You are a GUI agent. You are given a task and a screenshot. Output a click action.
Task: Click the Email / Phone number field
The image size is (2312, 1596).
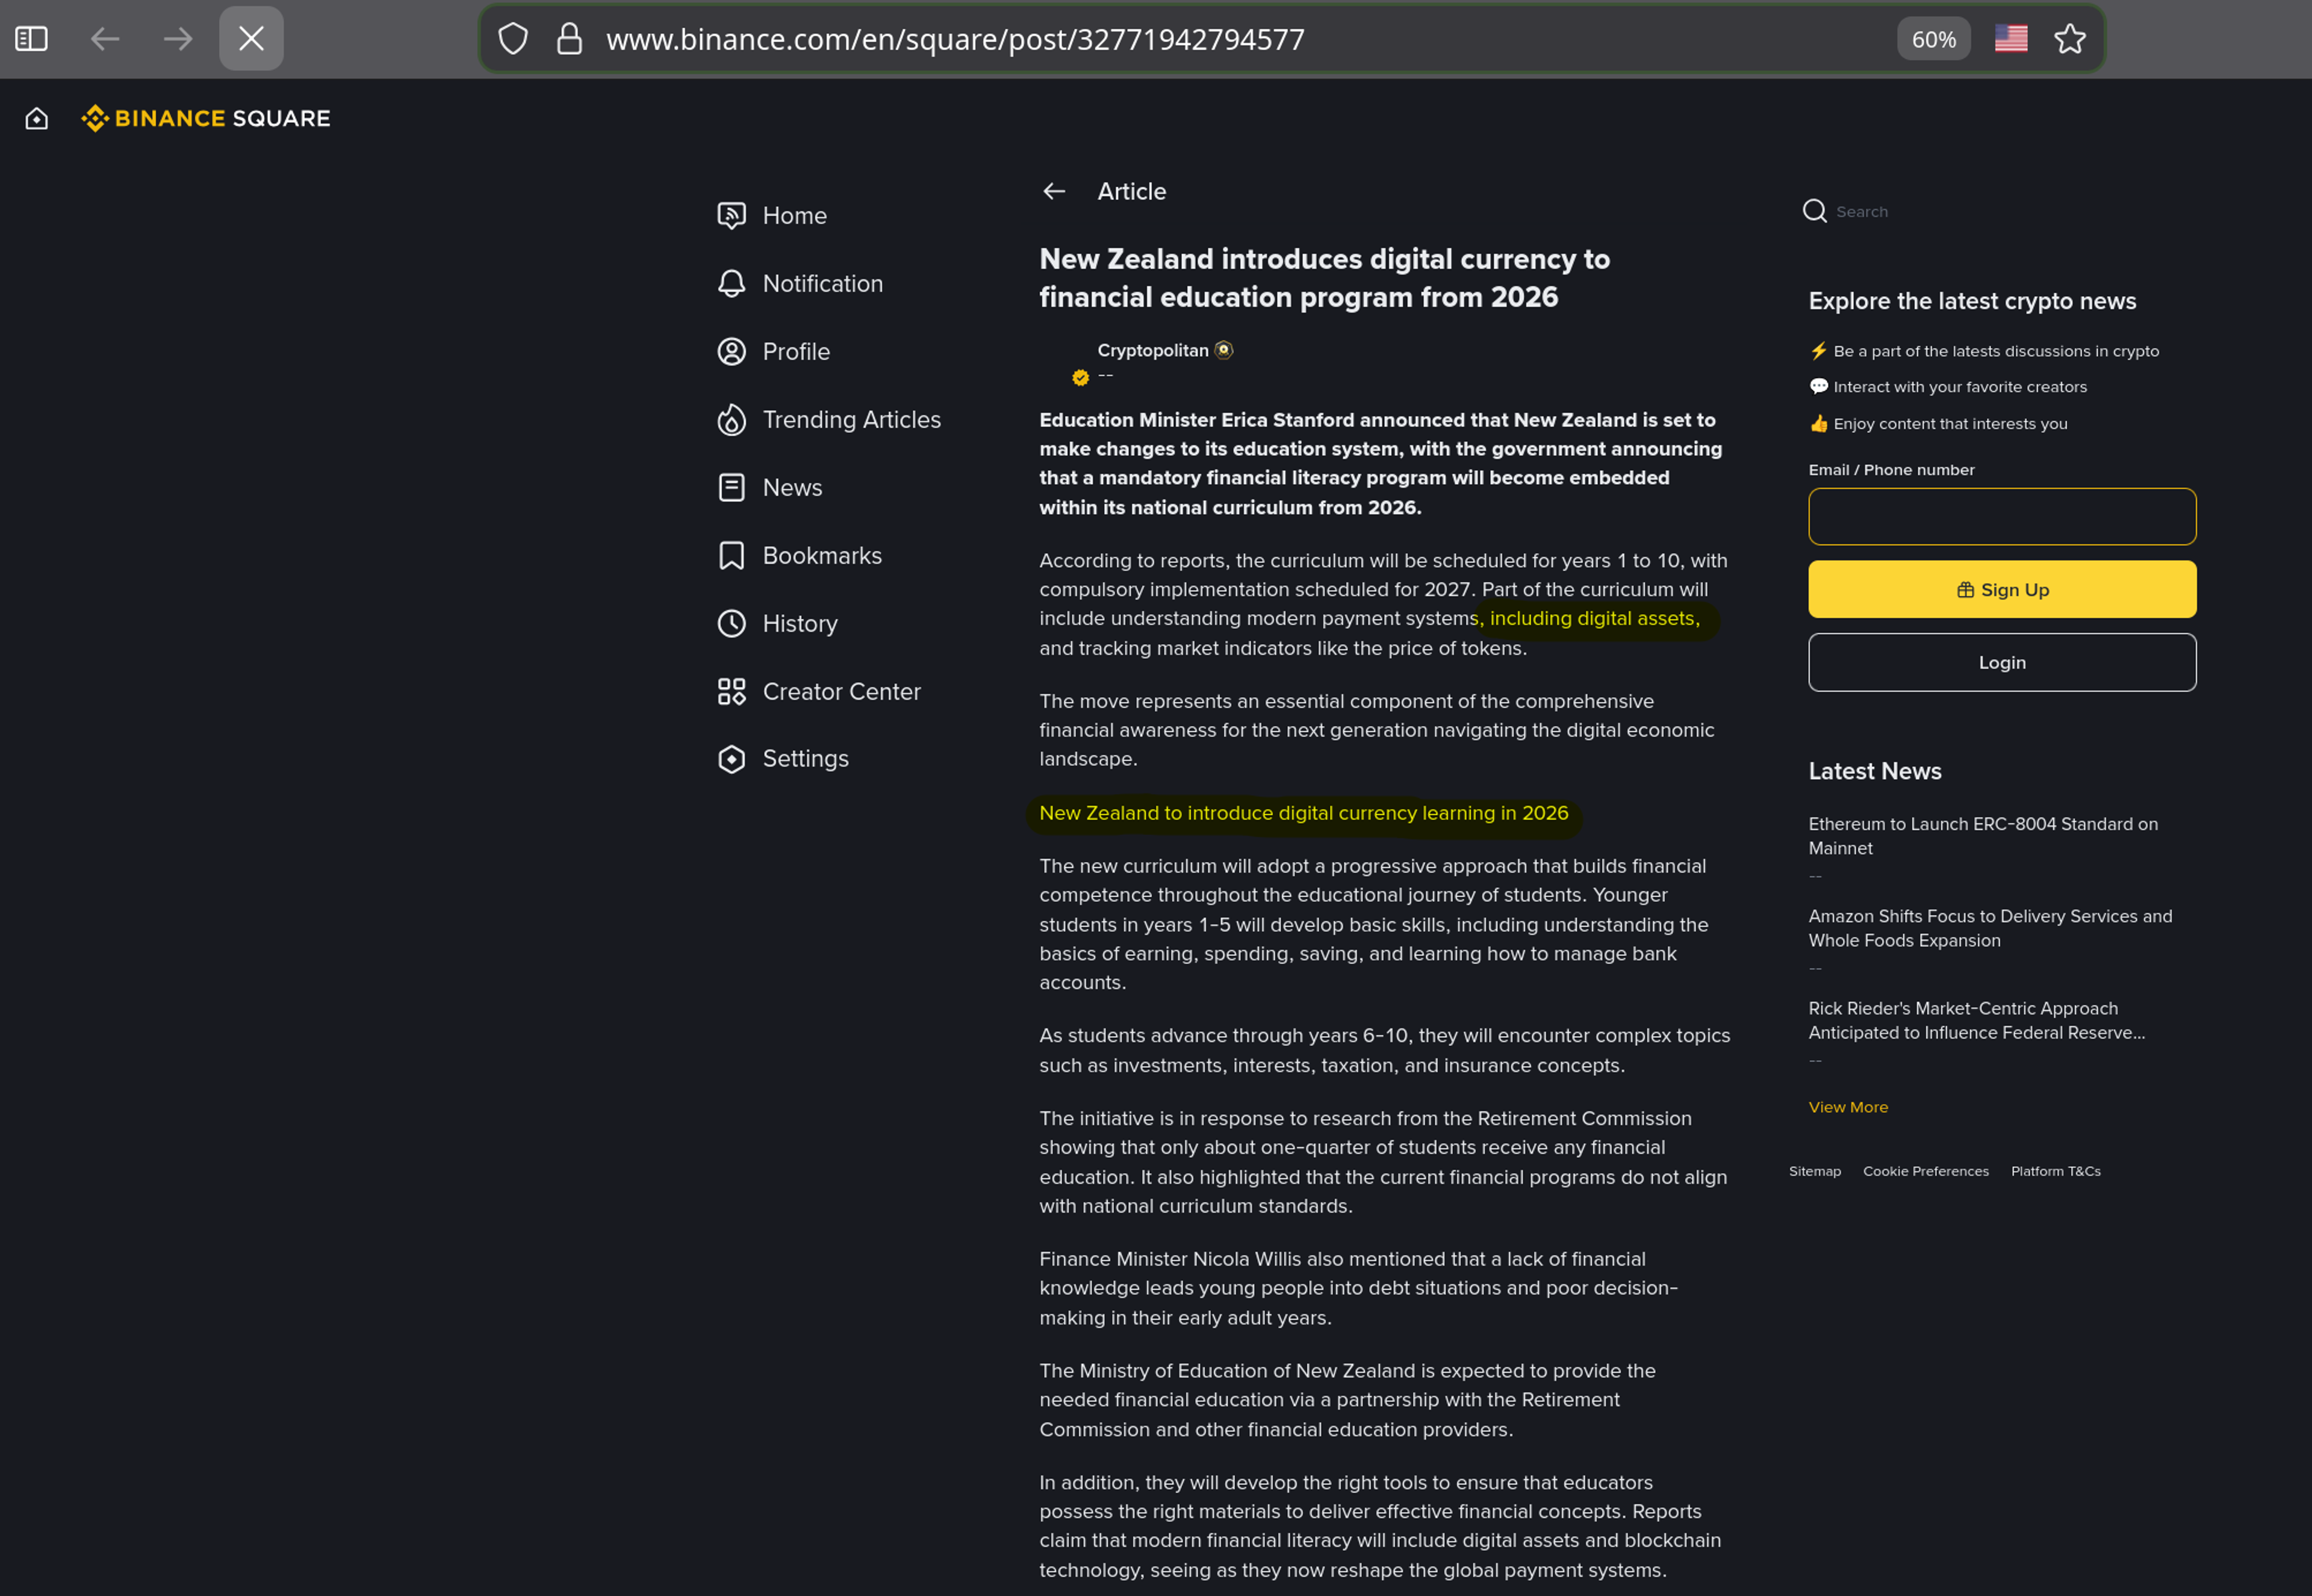pyautogui.click(x=2002, y=516)
